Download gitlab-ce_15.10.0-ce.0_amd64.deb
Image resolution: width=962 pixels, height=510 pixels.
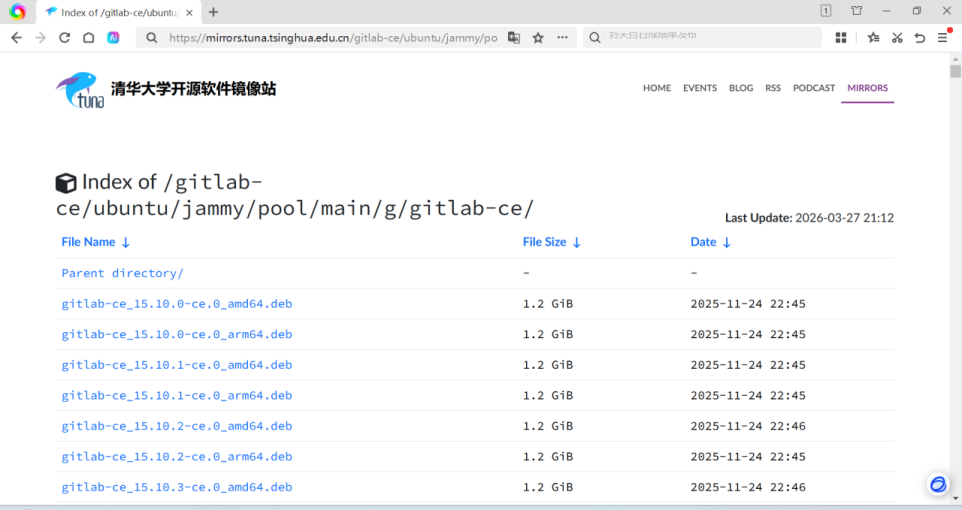[177, 304]
